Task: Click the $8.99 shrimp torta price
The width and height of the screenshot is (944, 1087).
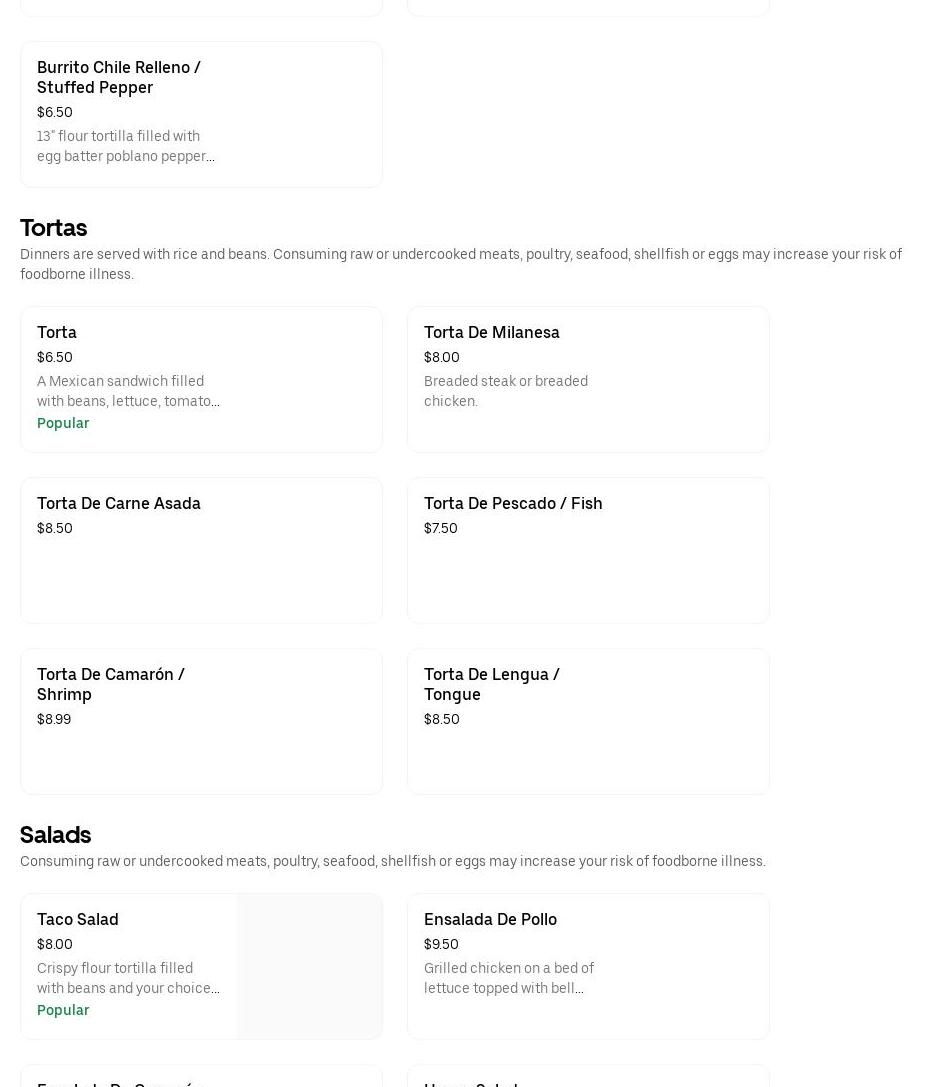Action: pyautogui.click(x=54, y=719)
